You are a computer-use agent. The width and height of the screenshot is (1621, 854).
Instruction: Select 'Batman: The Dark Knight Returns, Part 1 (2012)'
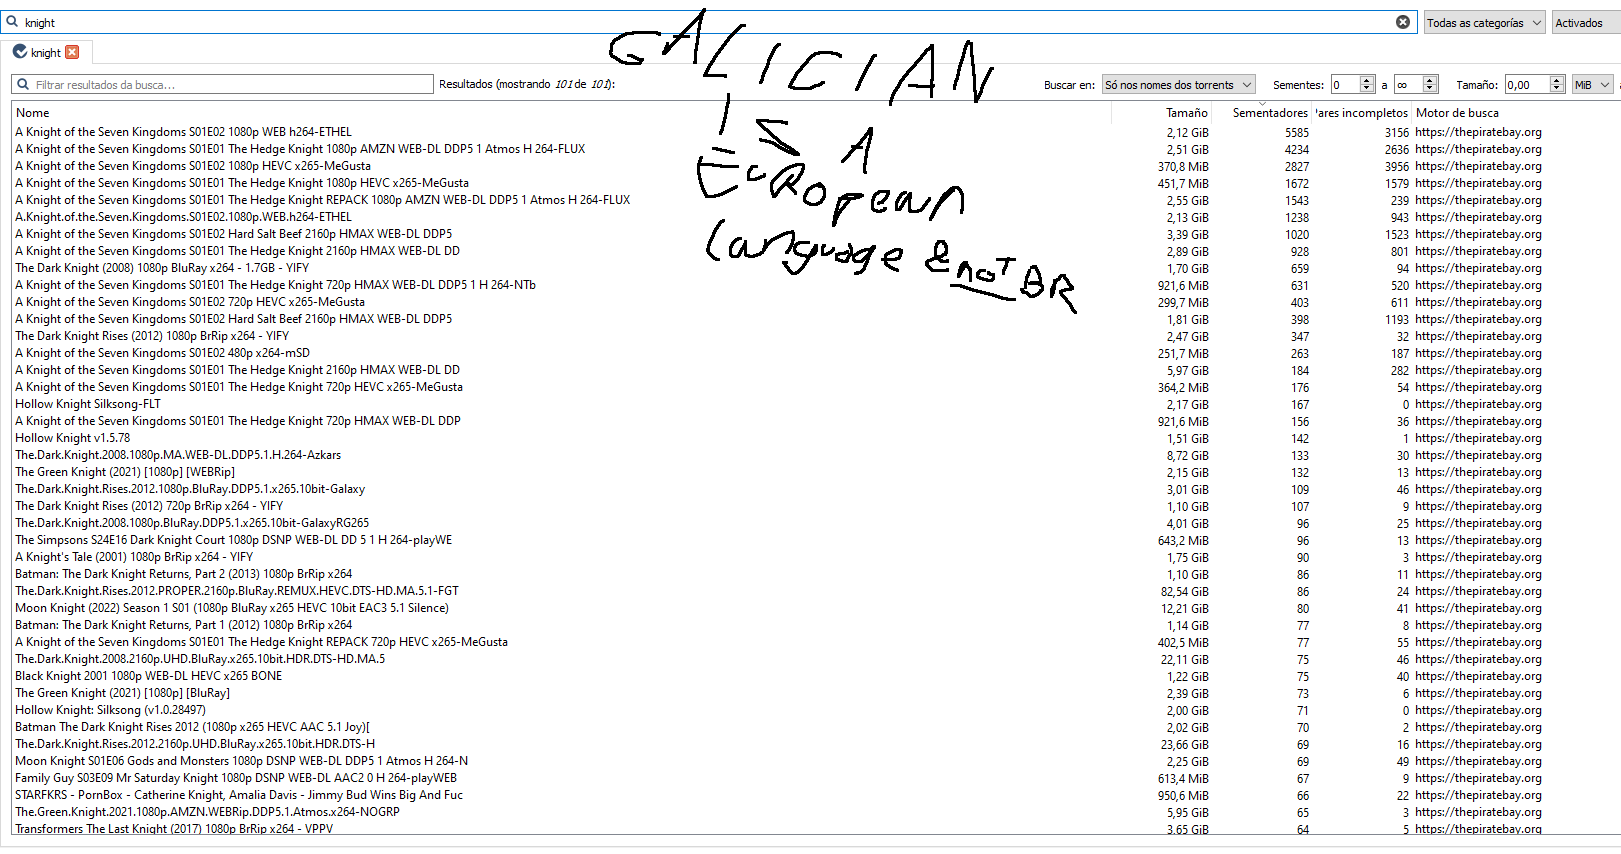(x=184, y=625)
